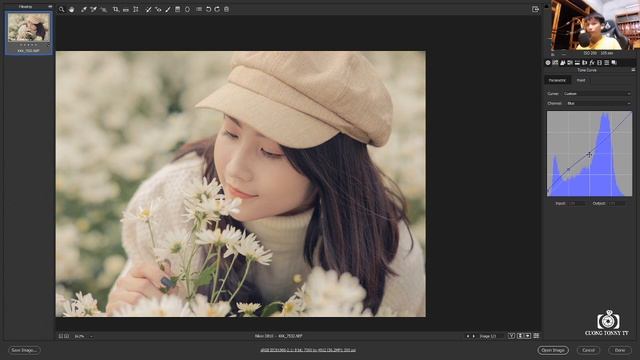Viewport: 640px width, 360px height.
Task: Select the Crop tool
Action: point(116,9)
